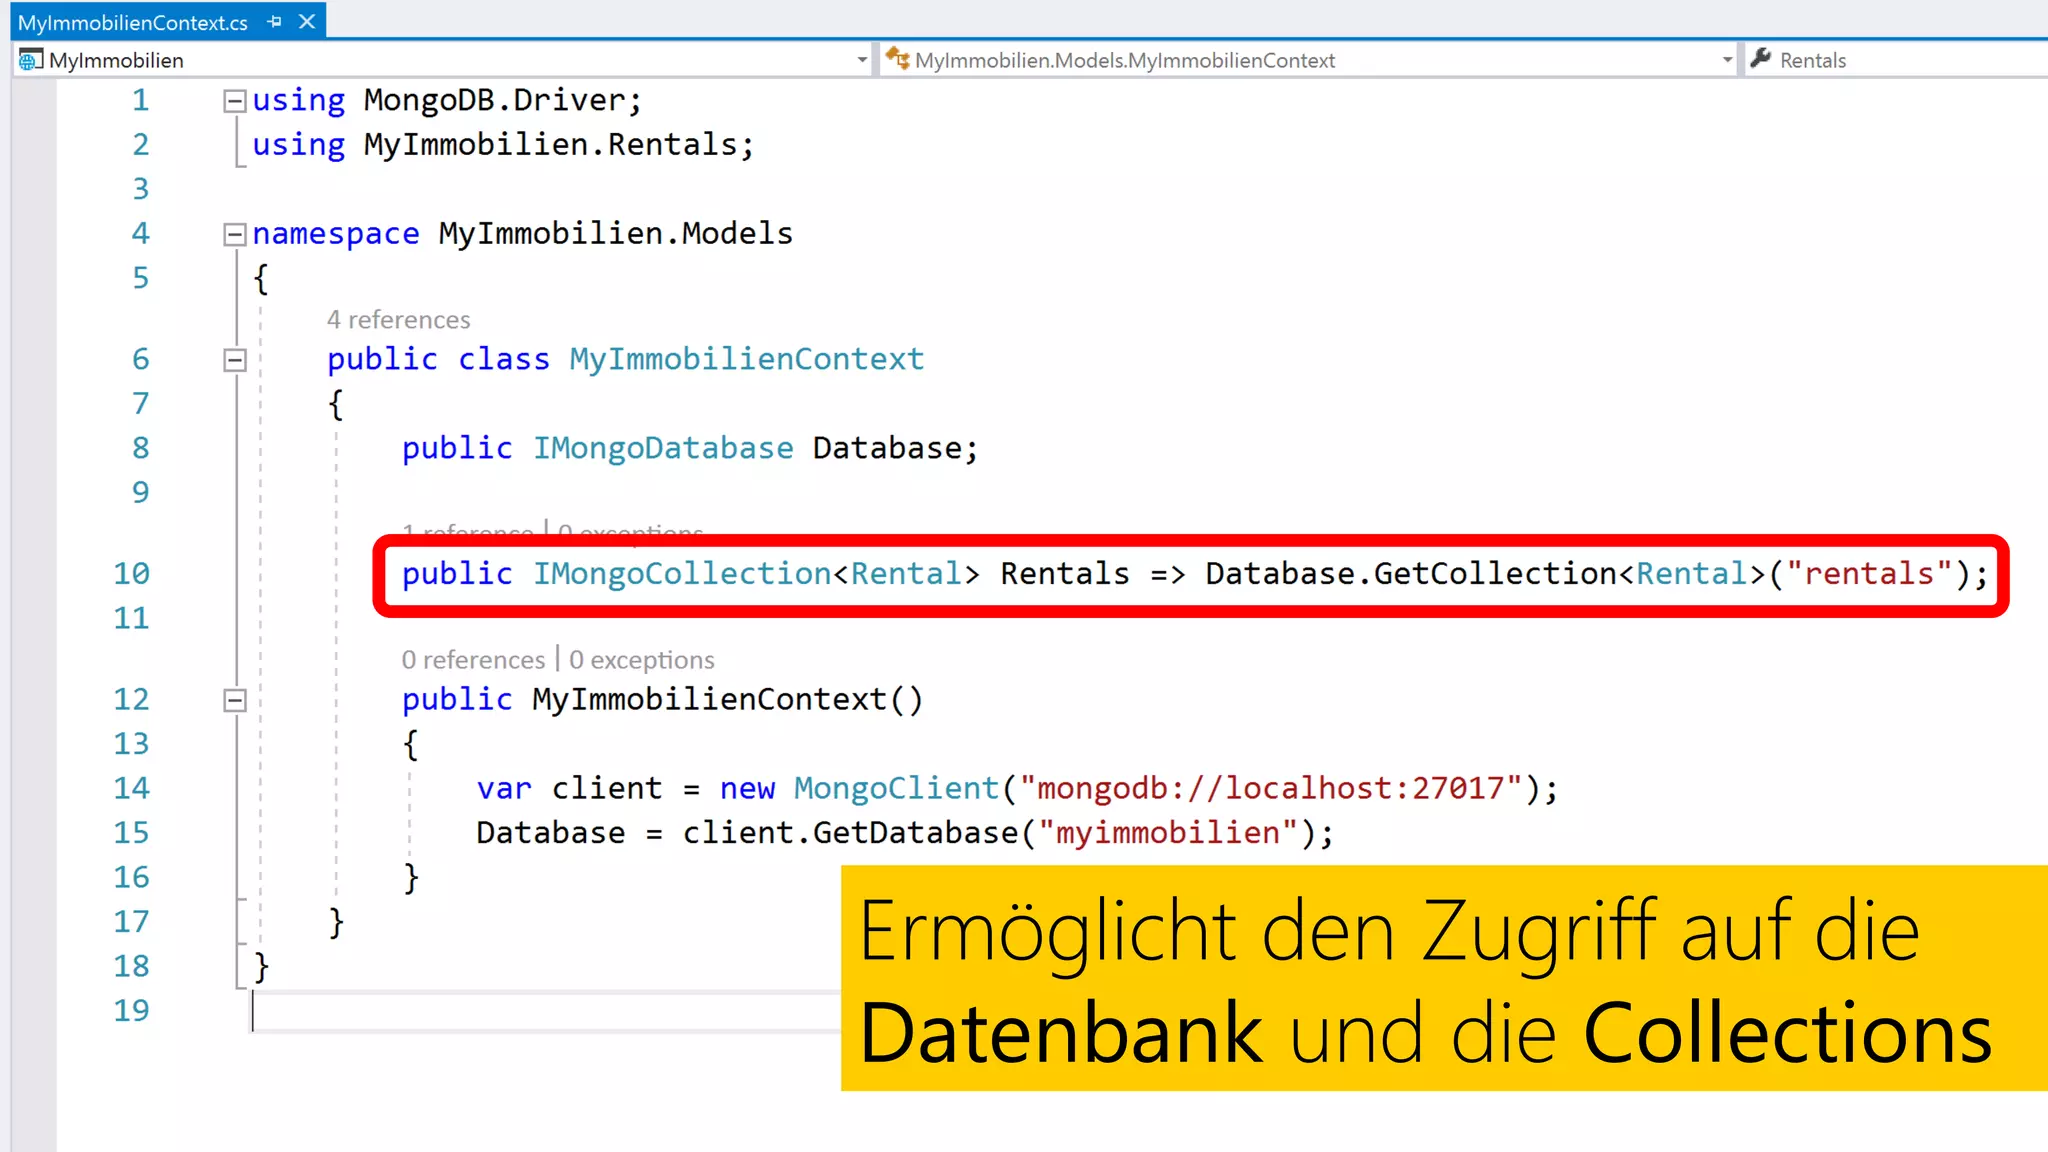Screen dimensions: 2048x1152
Task: Open the '0 exceptions' CodeLens link above constructor
Action: pos(642,660)
